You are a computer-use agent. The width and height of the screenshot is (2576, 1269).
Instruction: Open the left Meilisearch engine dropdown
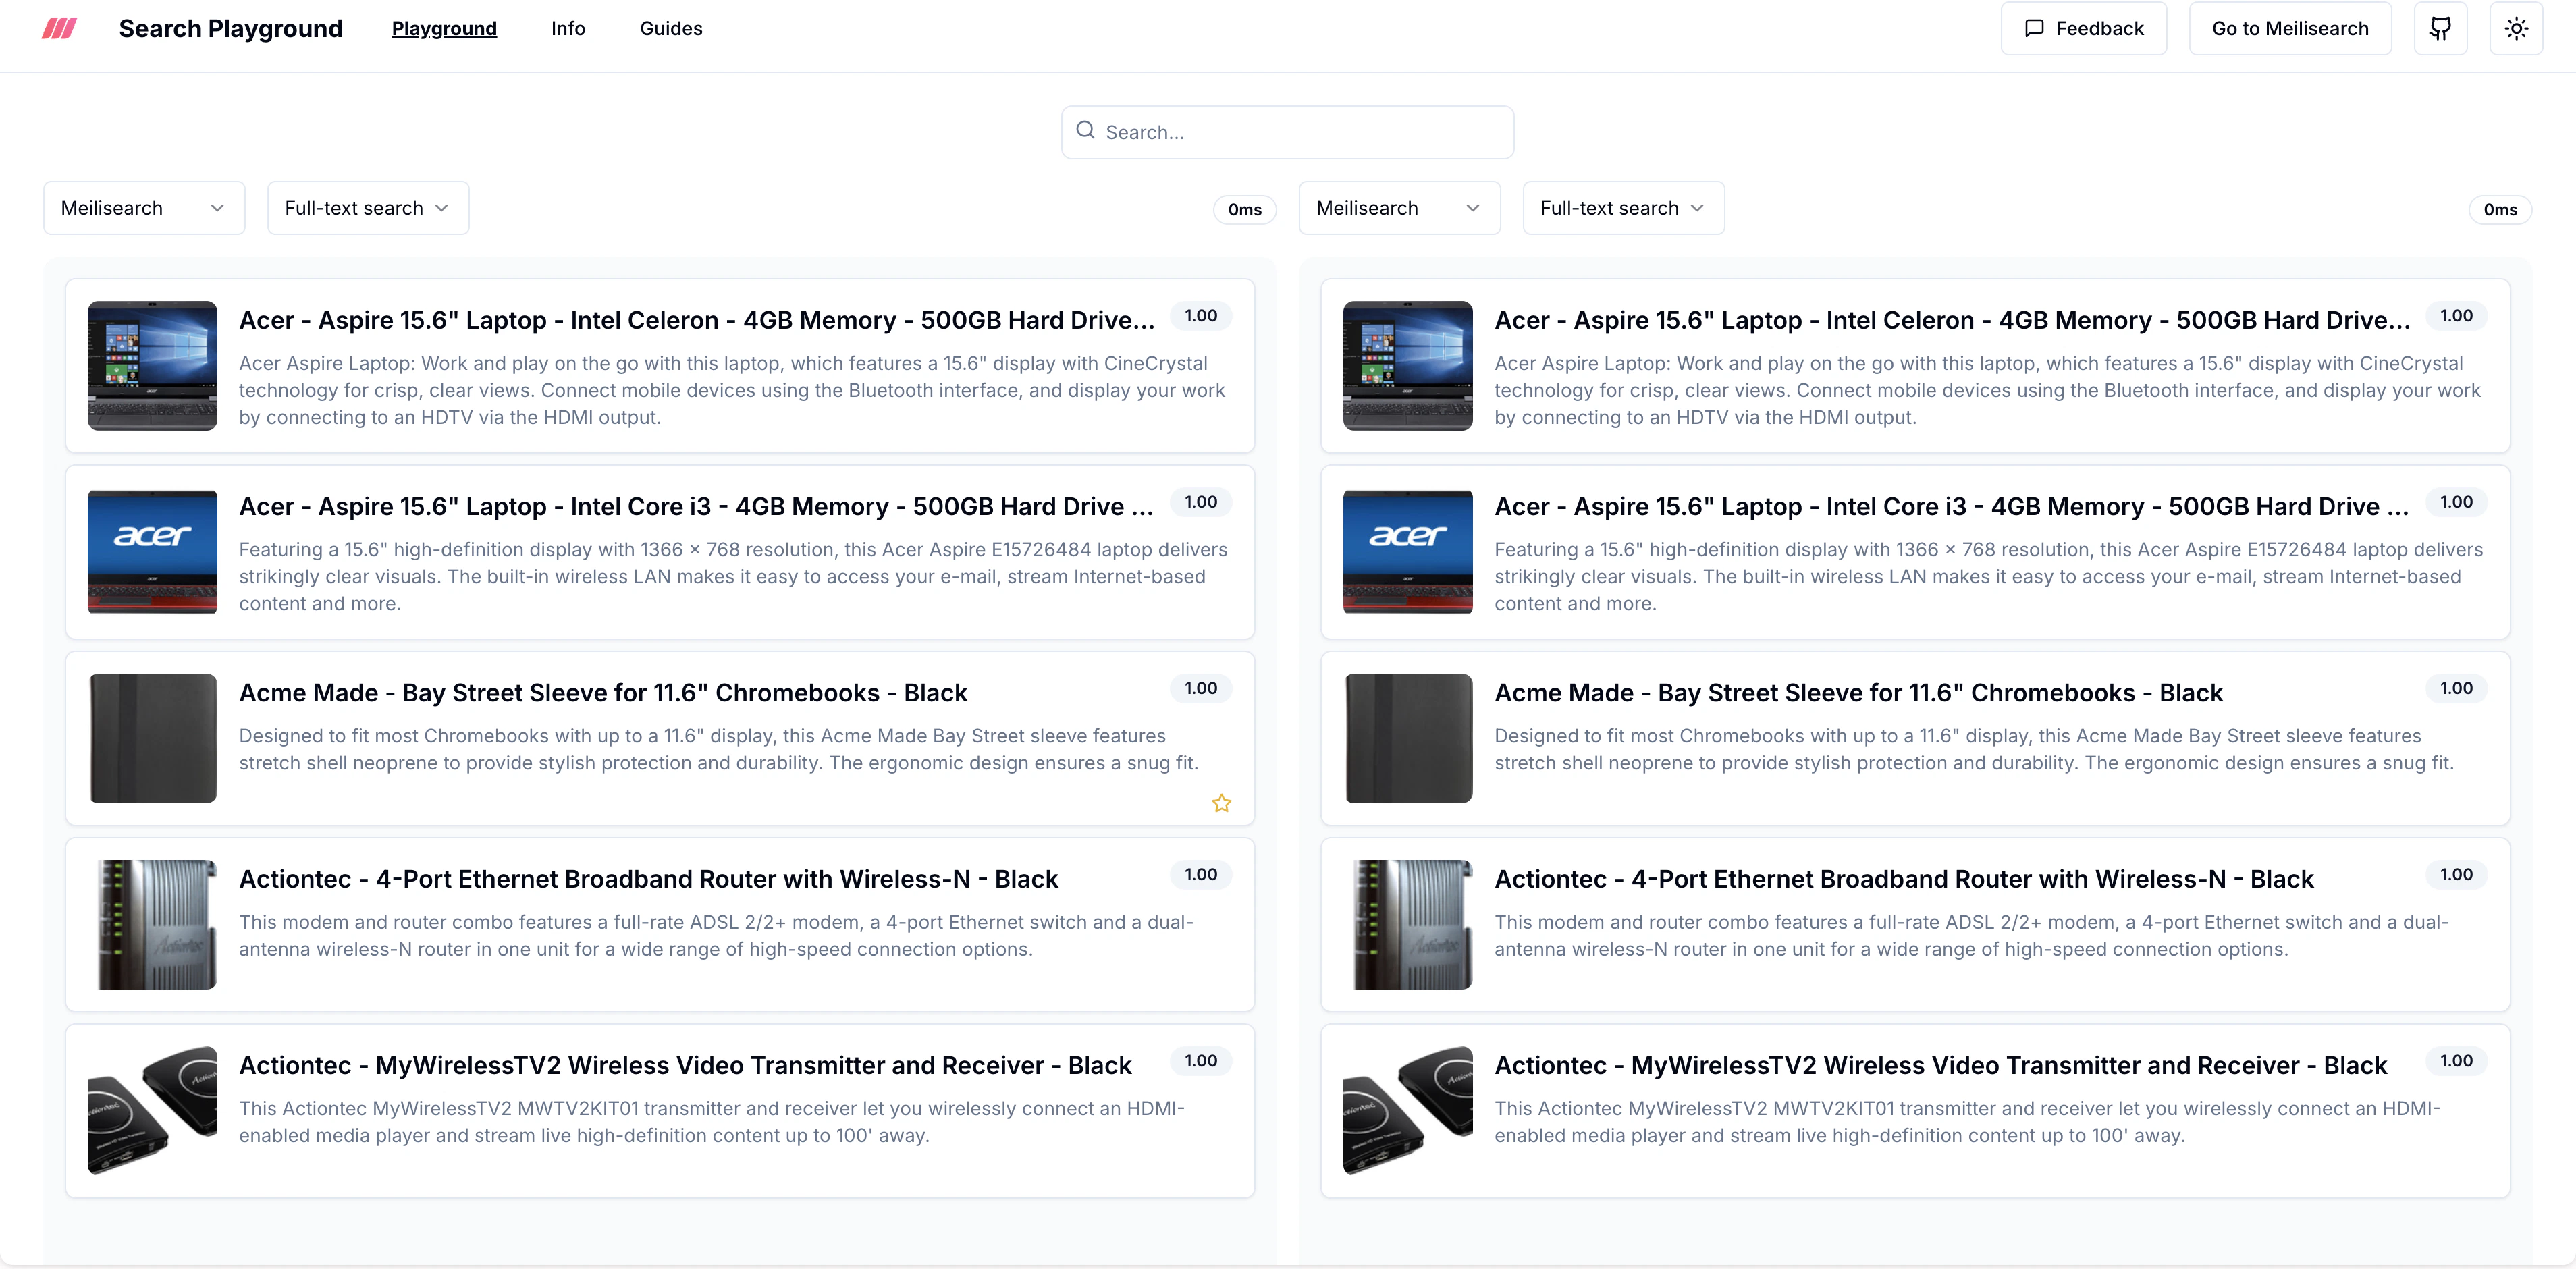pos(143,207)
